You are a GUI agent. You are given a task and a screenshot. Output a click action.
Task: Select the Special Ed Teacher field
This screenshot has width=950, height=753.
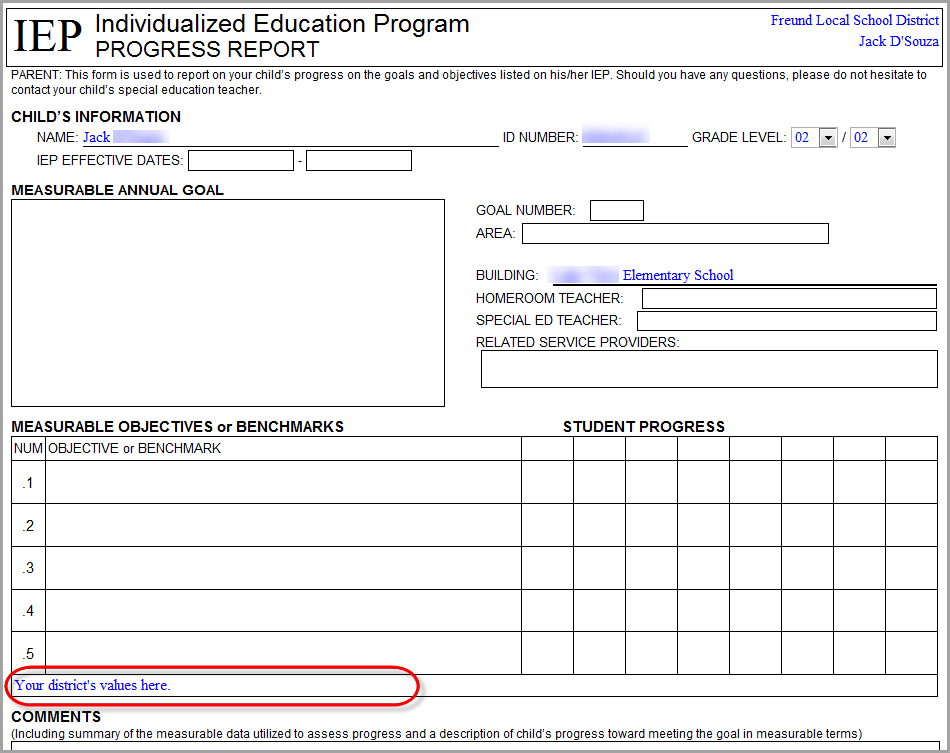tap(786, 321)
